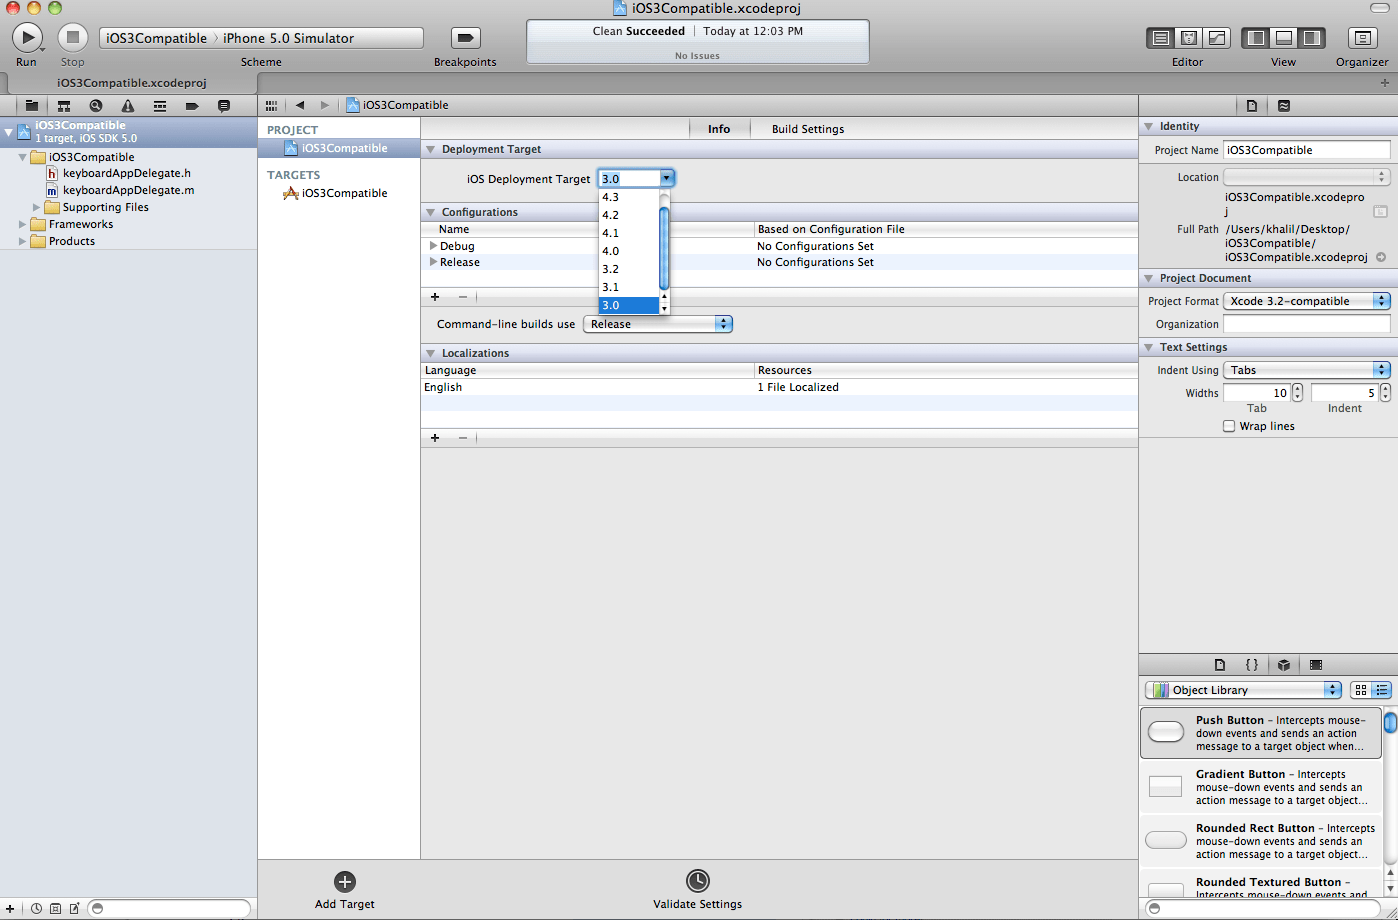Click the Stop button in the toolbar
This screenshot has width=1398, height=920.
click(72, 38)
